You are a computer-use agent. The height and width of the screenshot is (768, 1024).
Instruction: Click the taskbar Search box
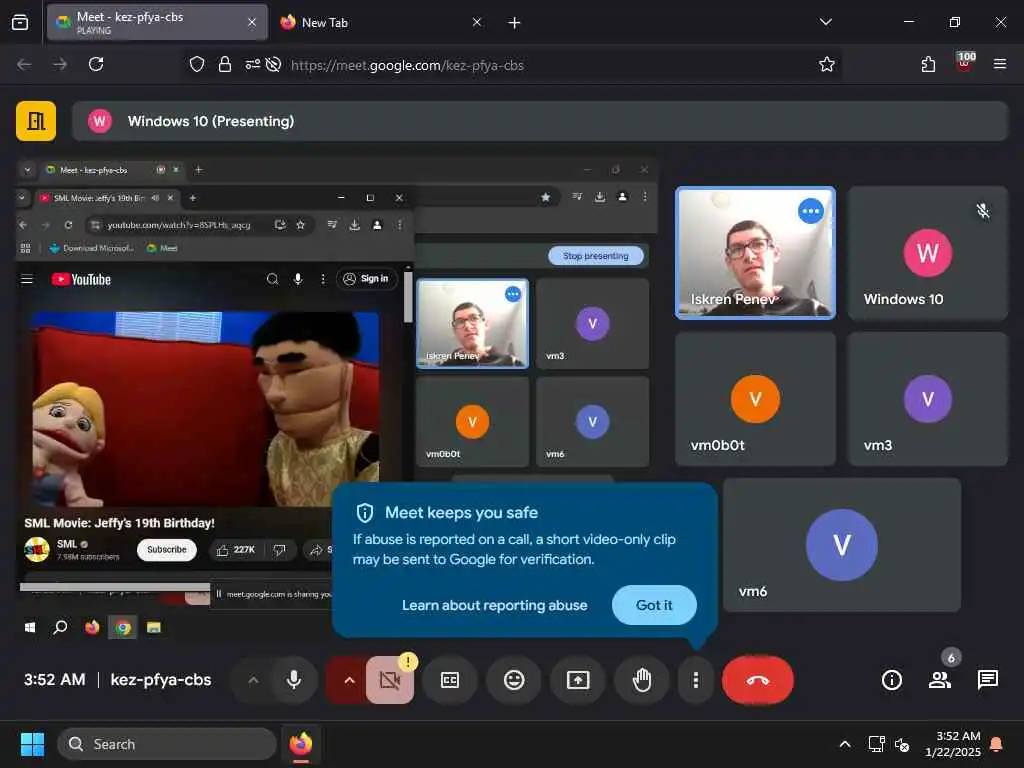click(167, 744)
